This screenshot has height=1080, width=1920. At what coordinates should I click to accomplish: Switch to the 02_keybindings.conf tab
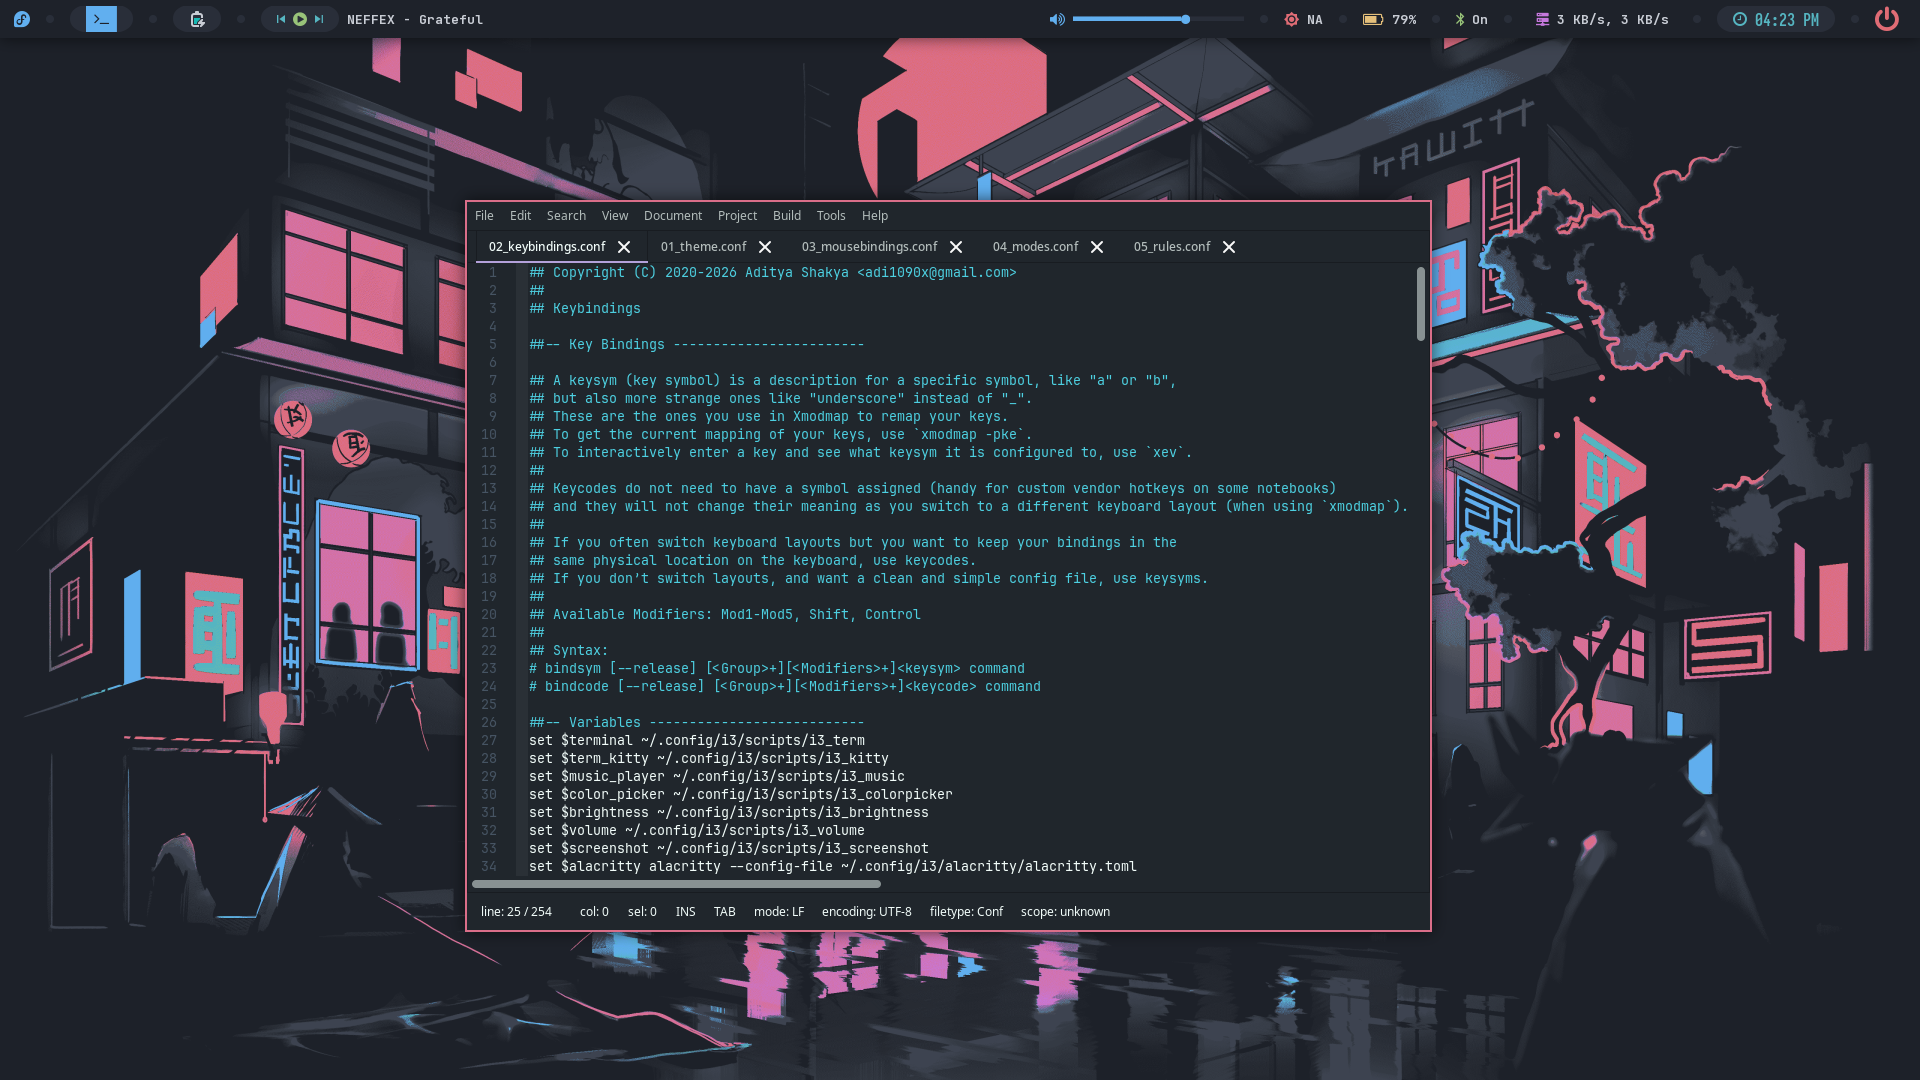(x=547, y=246)
